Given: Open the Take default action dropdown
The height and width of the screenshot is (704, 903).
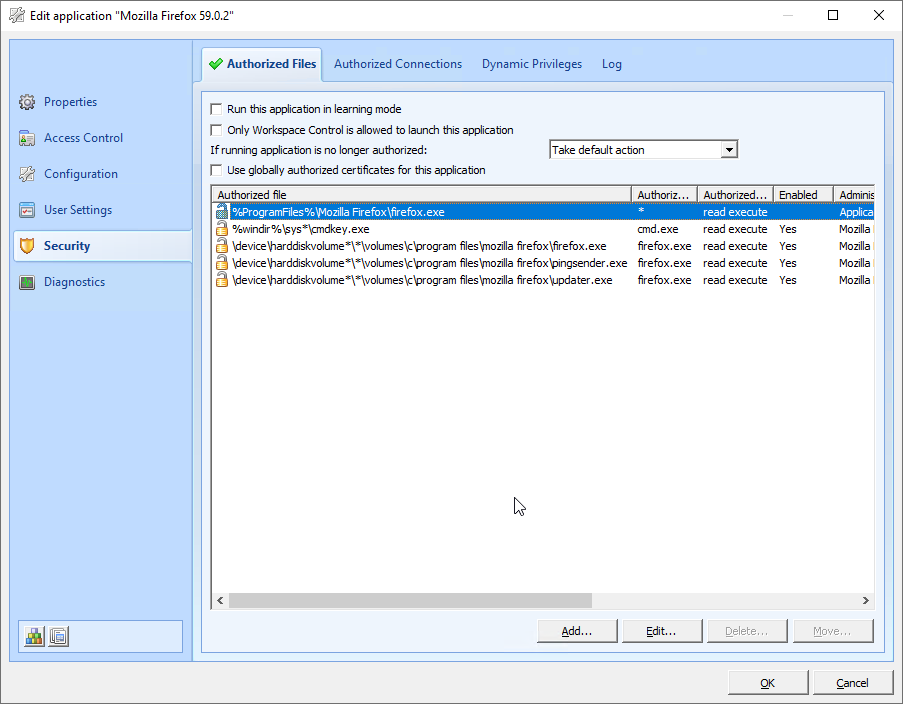Looking at the screenshot, I should (729, 150).
